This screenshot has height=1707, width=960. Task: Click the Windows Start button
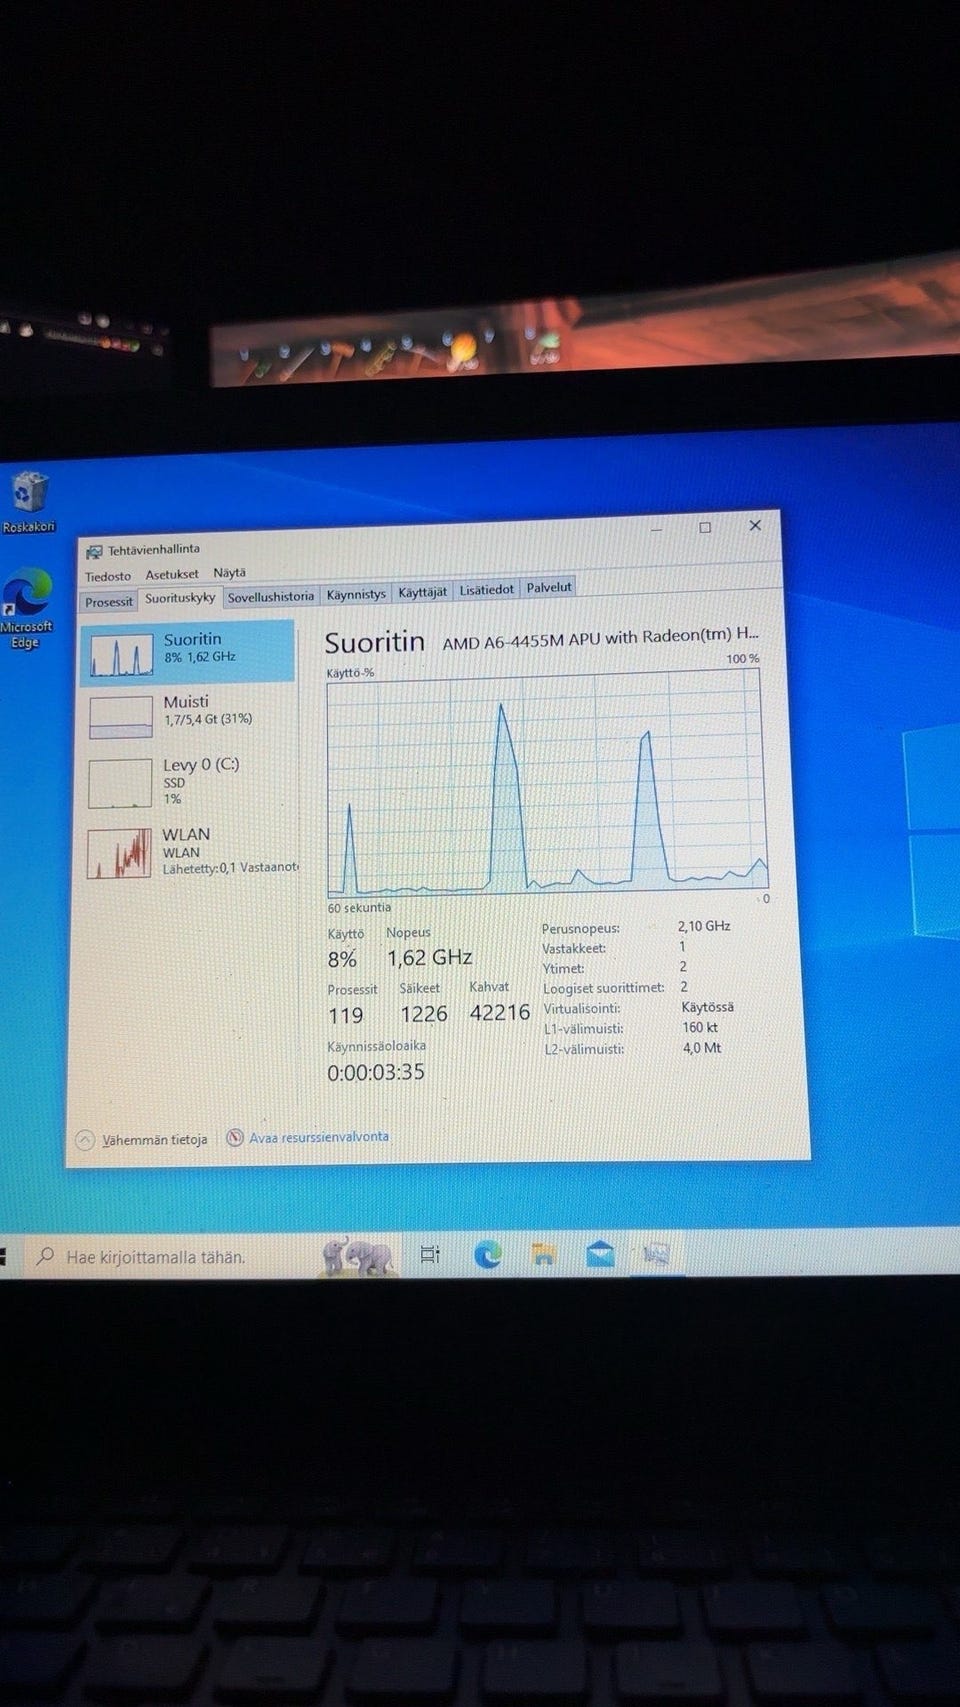click(3, 1257)
